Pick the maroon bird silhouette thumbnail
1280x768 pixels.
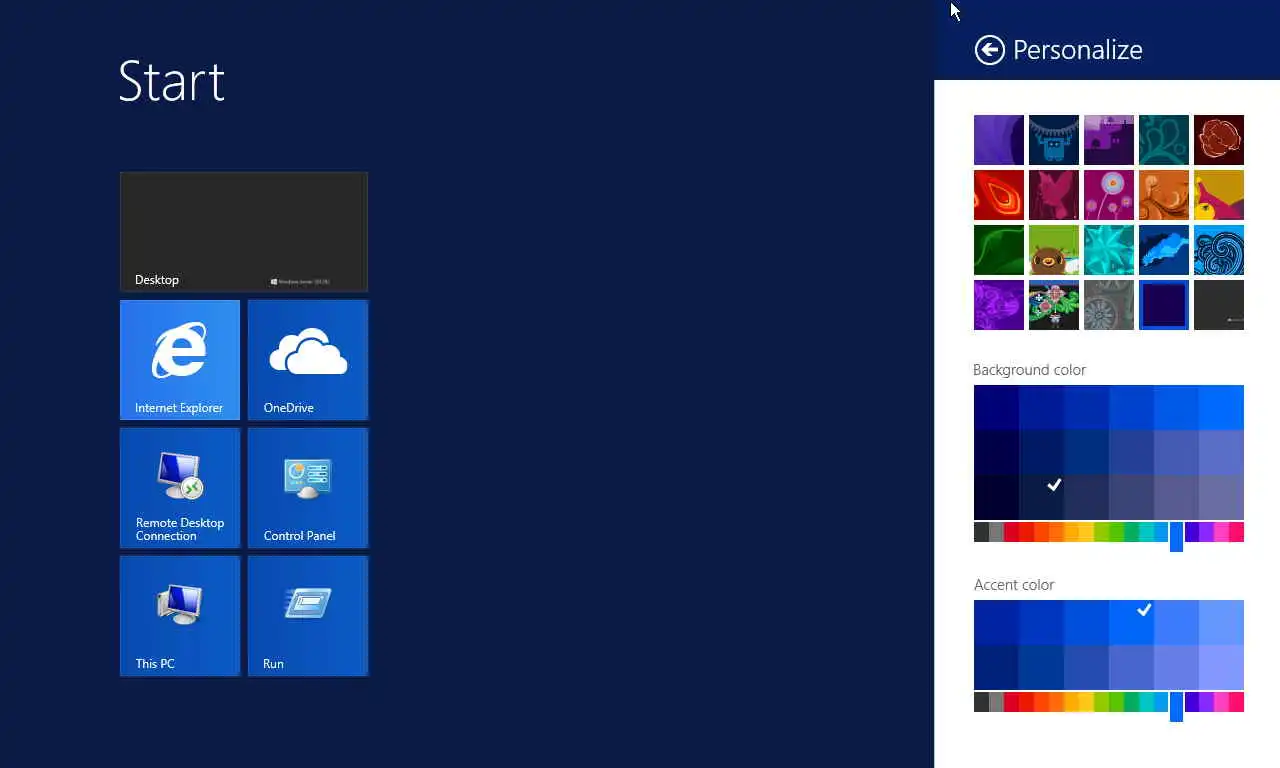coord(1054,195)
